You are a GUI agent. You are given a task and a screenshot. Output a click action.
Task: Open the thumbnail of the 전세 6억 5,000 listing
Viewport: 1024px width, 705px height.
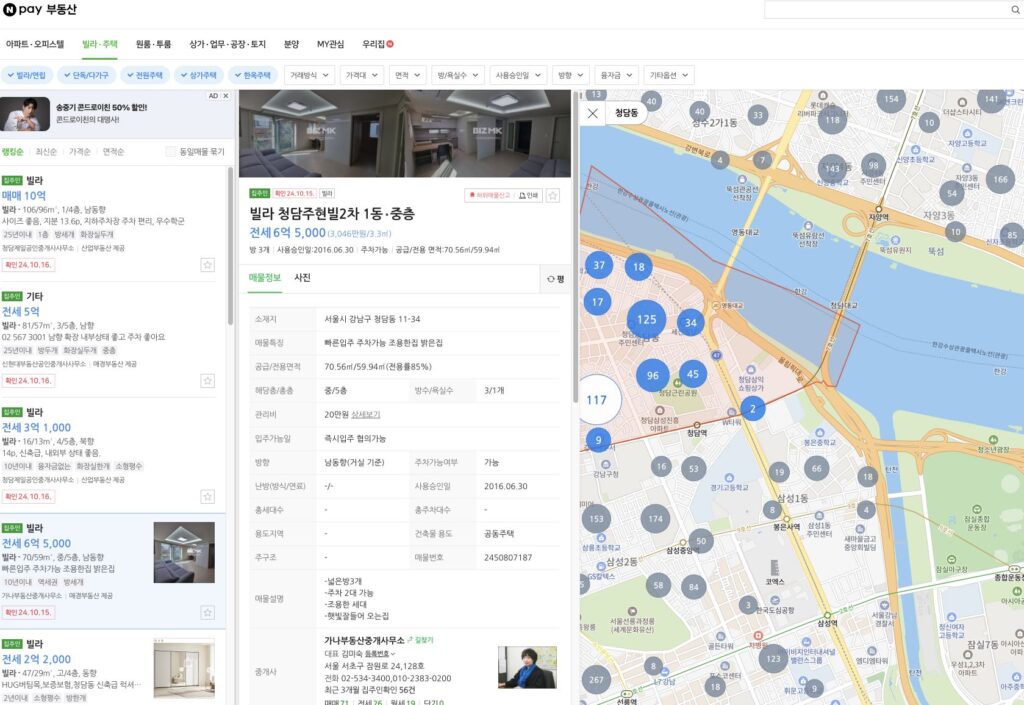tap(184, 552)
